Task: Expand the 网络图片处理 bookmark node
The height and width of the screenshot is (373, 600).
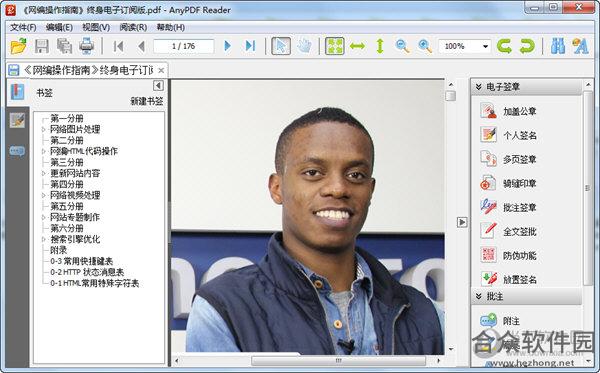Action: coord(43,130)
